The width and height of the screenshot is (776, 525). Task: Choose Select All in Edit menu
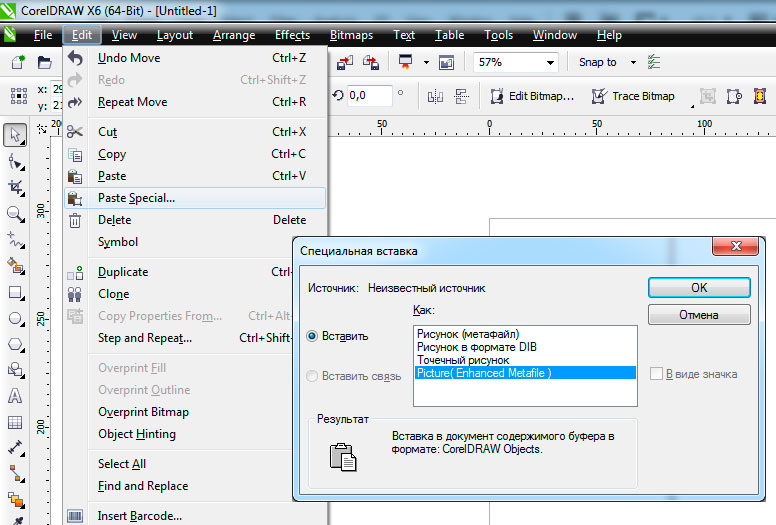pos(195,464)
